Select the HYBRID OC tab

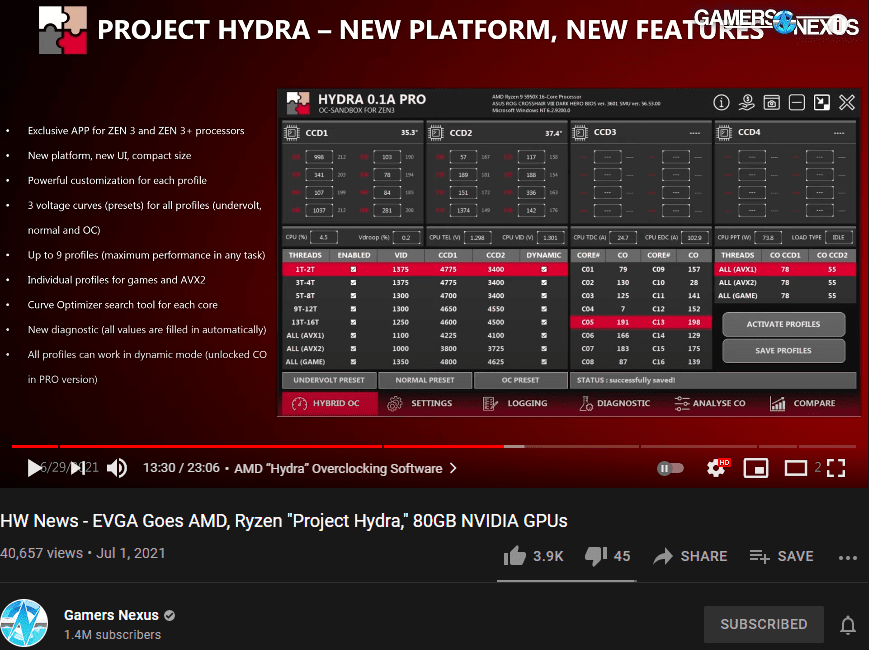(330, 403)
